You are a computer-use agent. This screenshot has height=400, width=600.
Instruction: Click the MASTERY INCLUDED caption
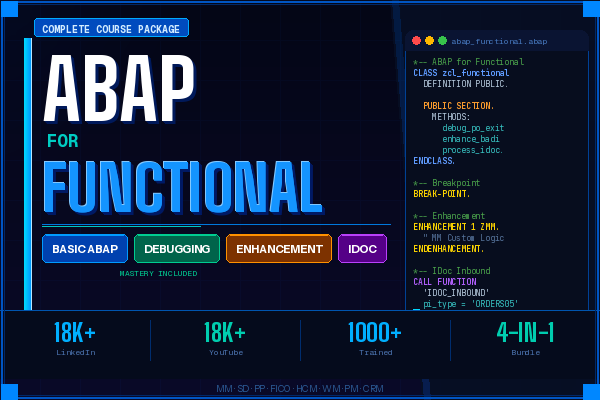158,273
